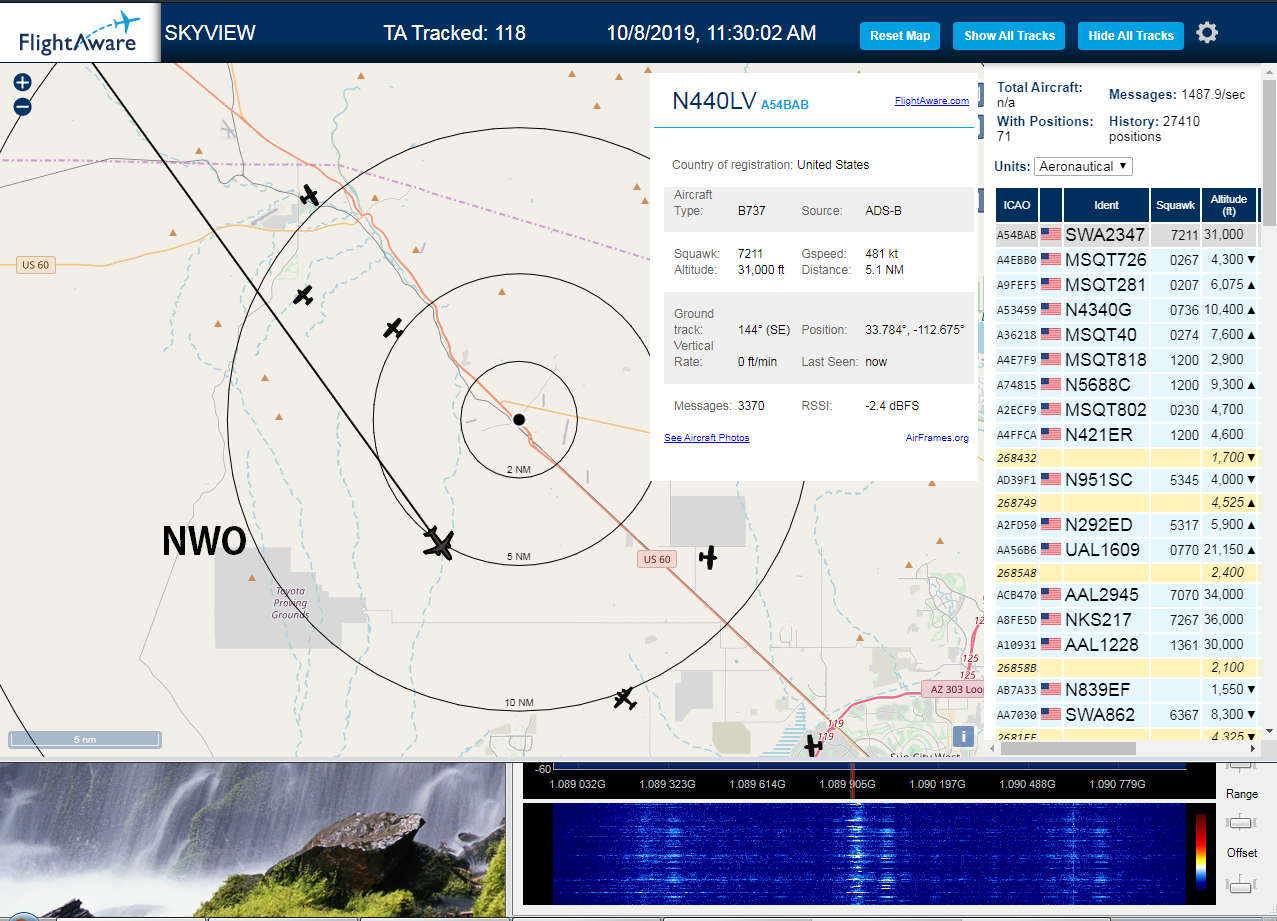This screenshot has height=921, width=1277.
Task: Zoom in with the plus button
Action: point(22,83)
